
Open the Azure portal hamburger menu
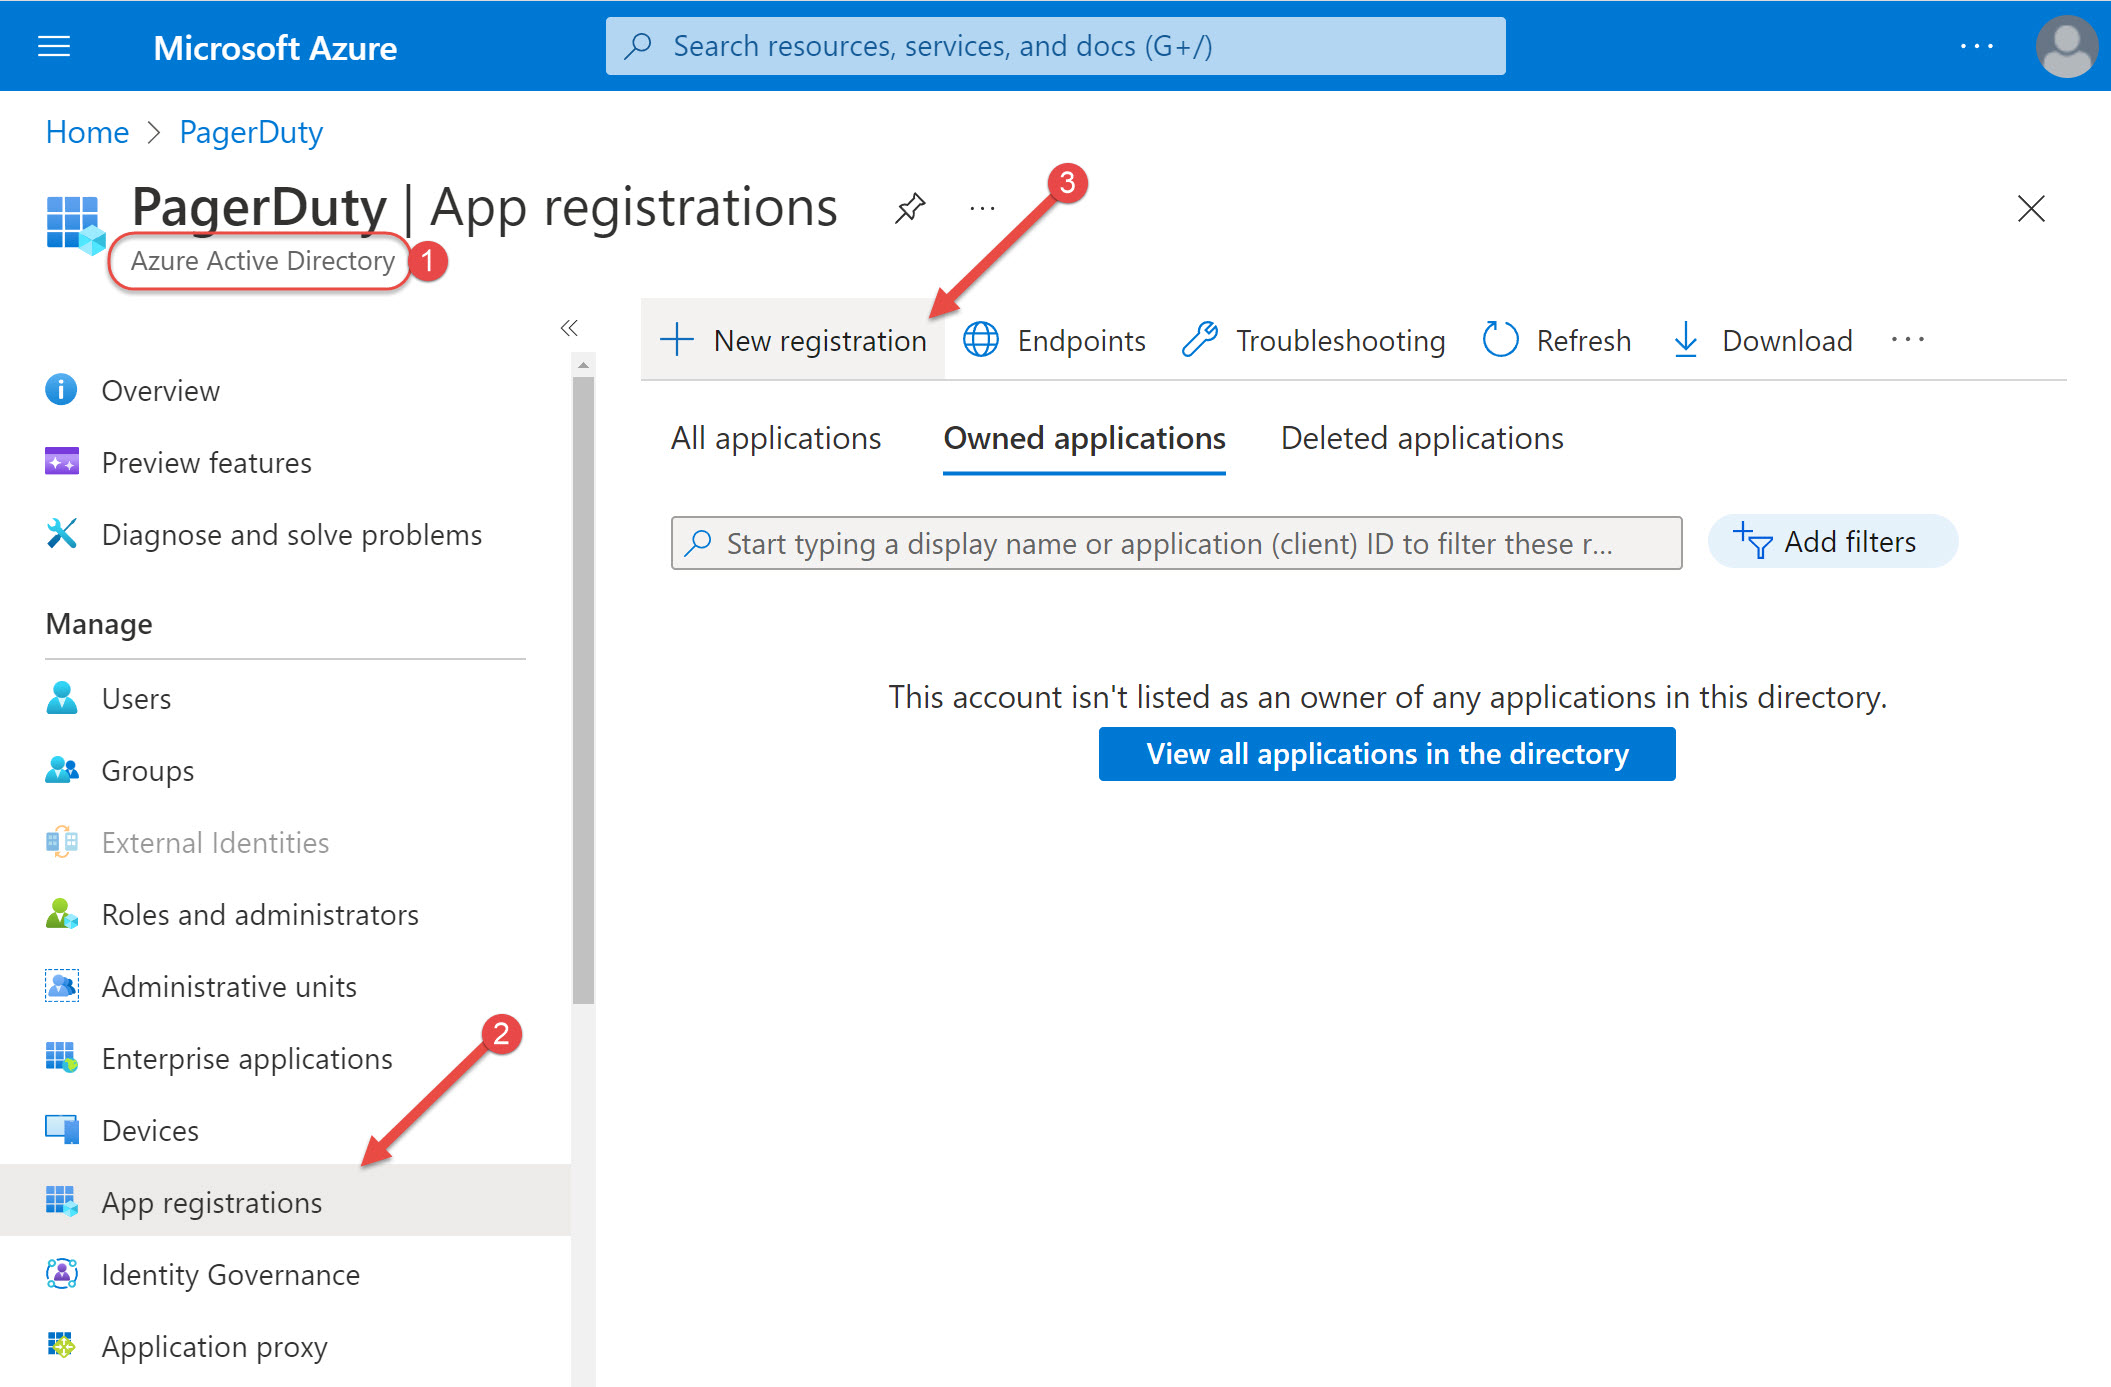coord(54,46)
